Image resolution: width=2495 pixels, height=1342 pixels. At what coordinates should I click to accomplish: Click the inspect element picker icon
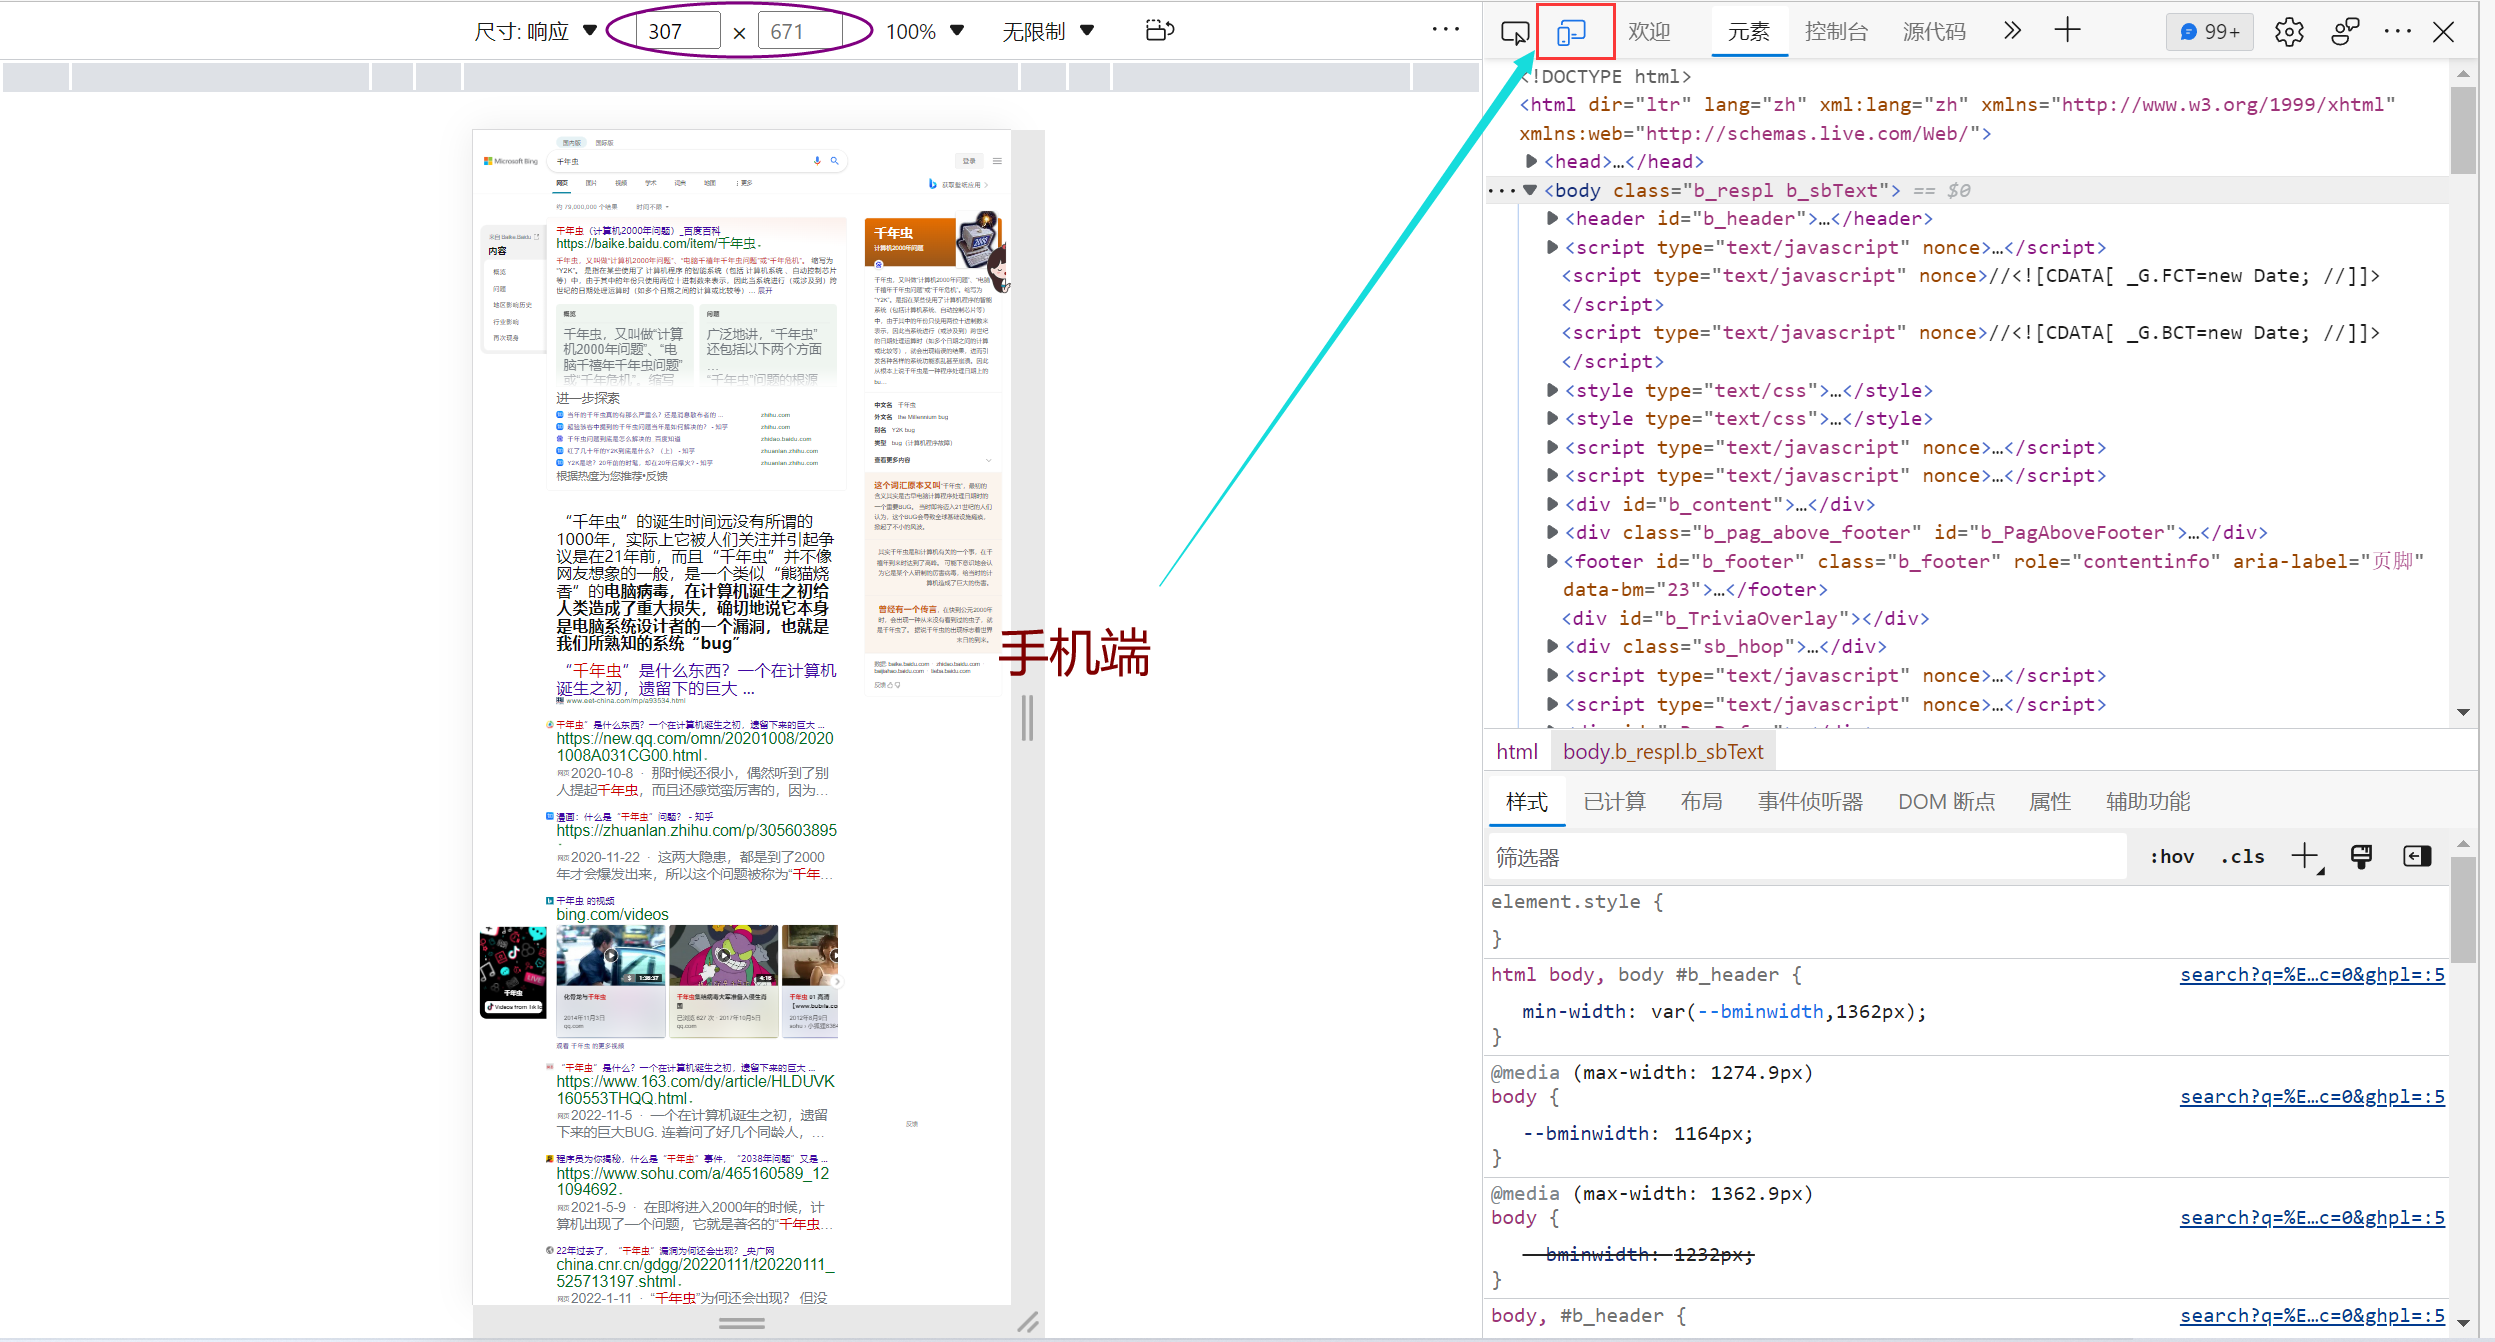click(1514, 32)
